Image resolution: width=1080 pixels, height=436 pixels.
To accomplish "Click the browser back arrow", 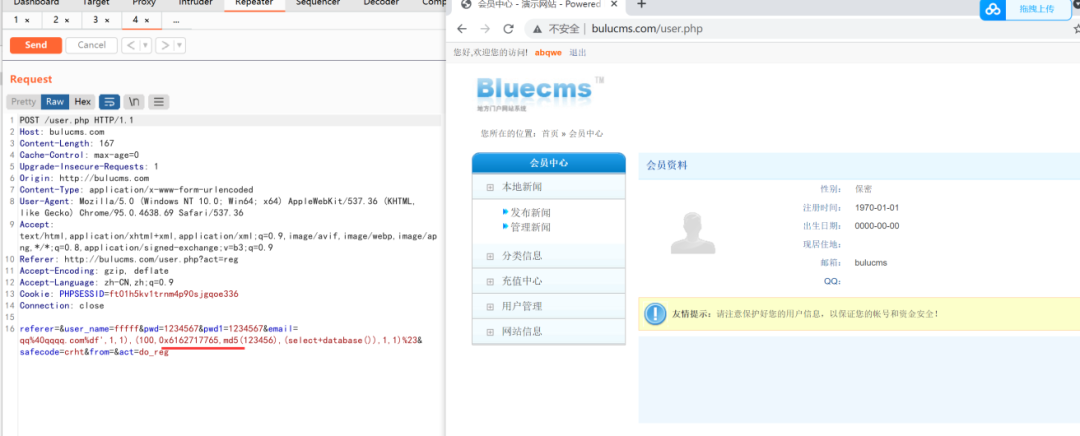I will [461, 29].
